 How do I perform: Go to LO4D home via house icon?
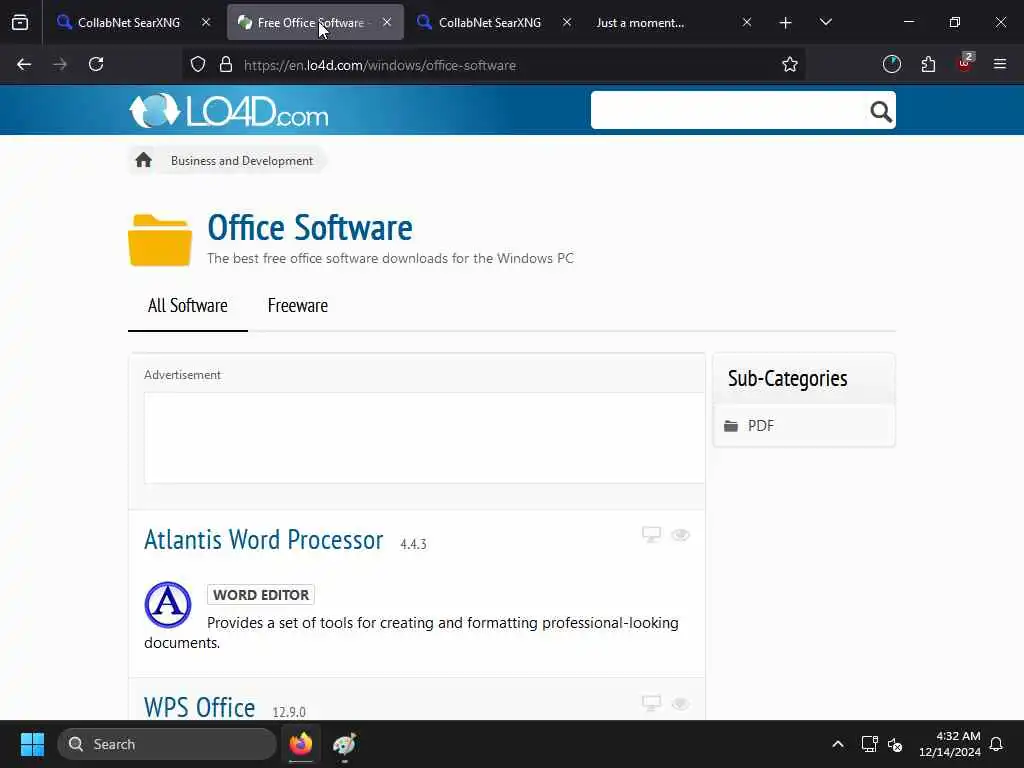(144, 160)
